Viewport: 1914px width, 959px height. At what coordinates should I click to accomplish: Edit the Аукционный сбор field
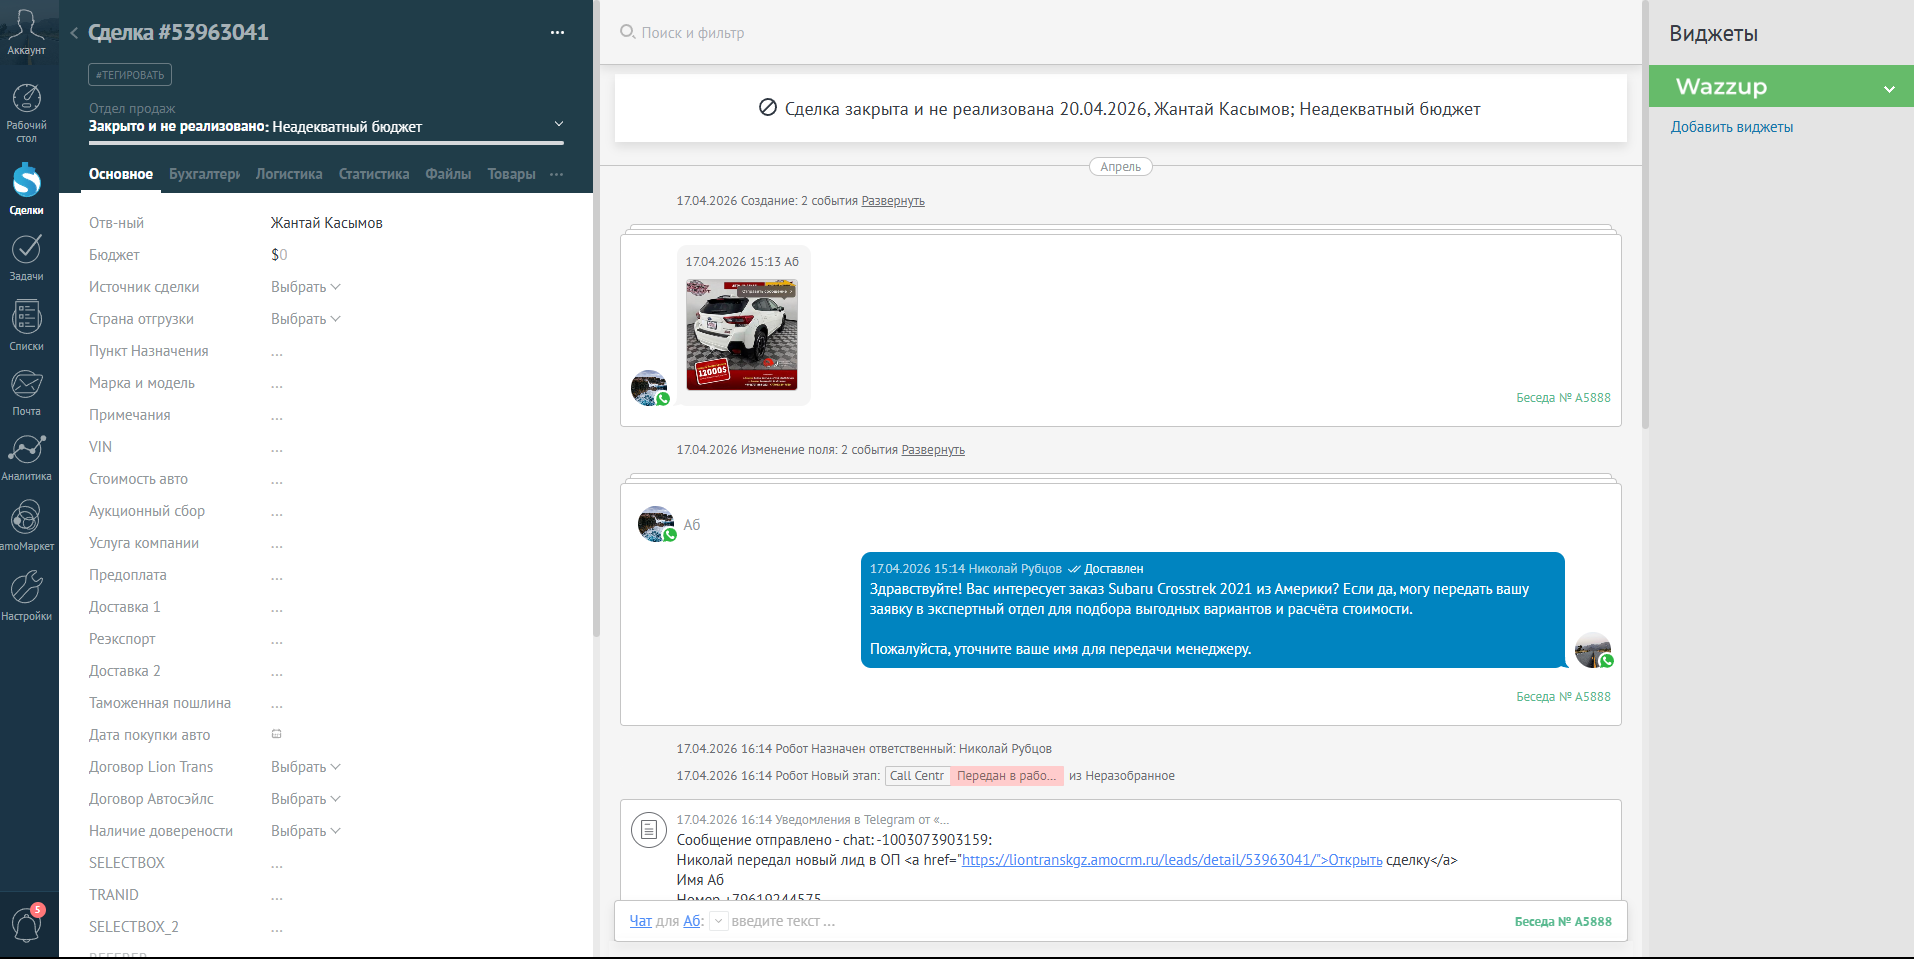pos(277,511)
